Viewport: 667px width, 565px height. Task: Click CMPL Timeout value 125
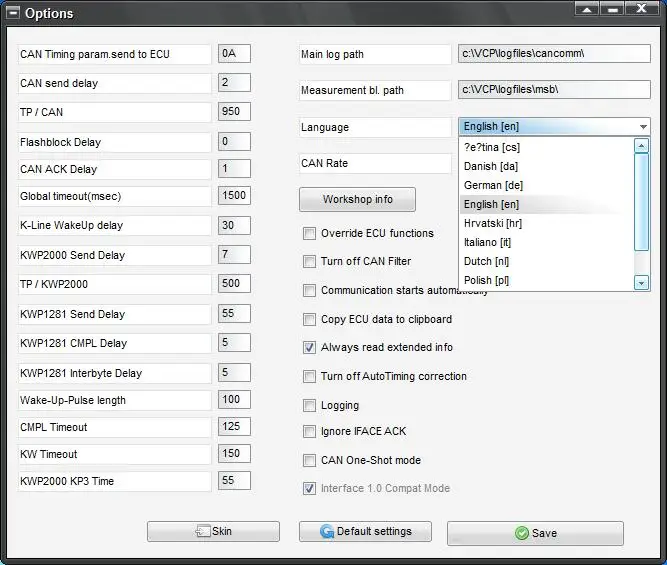pyautogui.click(x=234, y=426)
